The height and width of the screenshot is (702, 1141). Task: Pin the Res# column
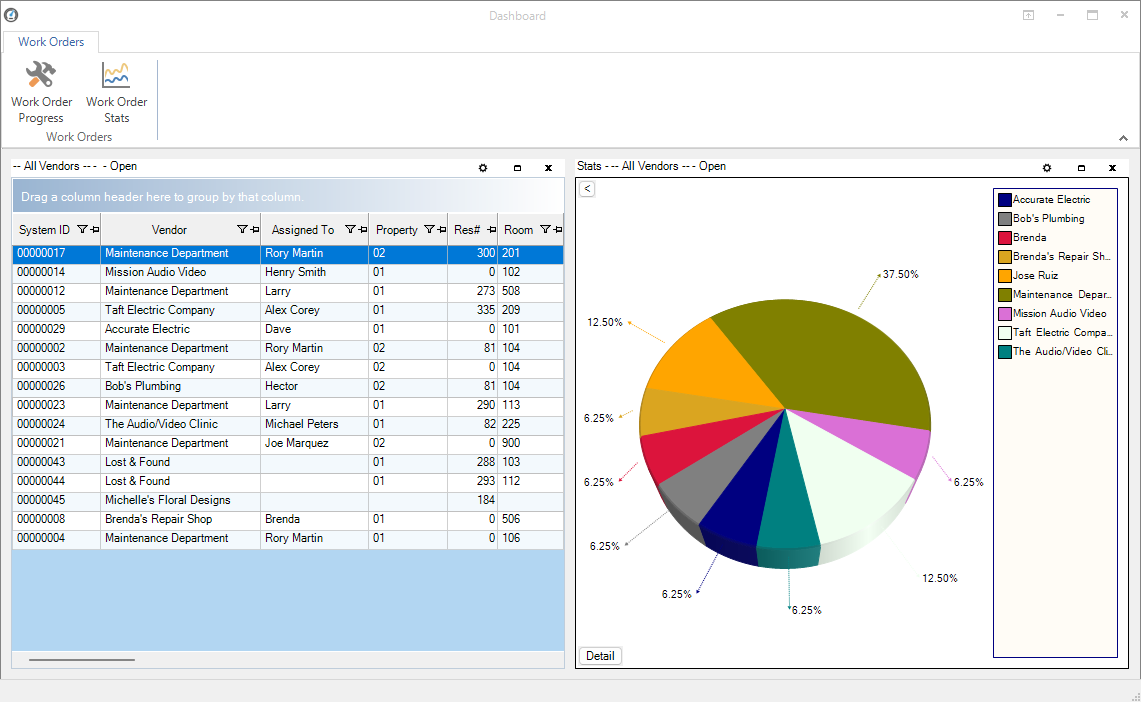[492, 229]
